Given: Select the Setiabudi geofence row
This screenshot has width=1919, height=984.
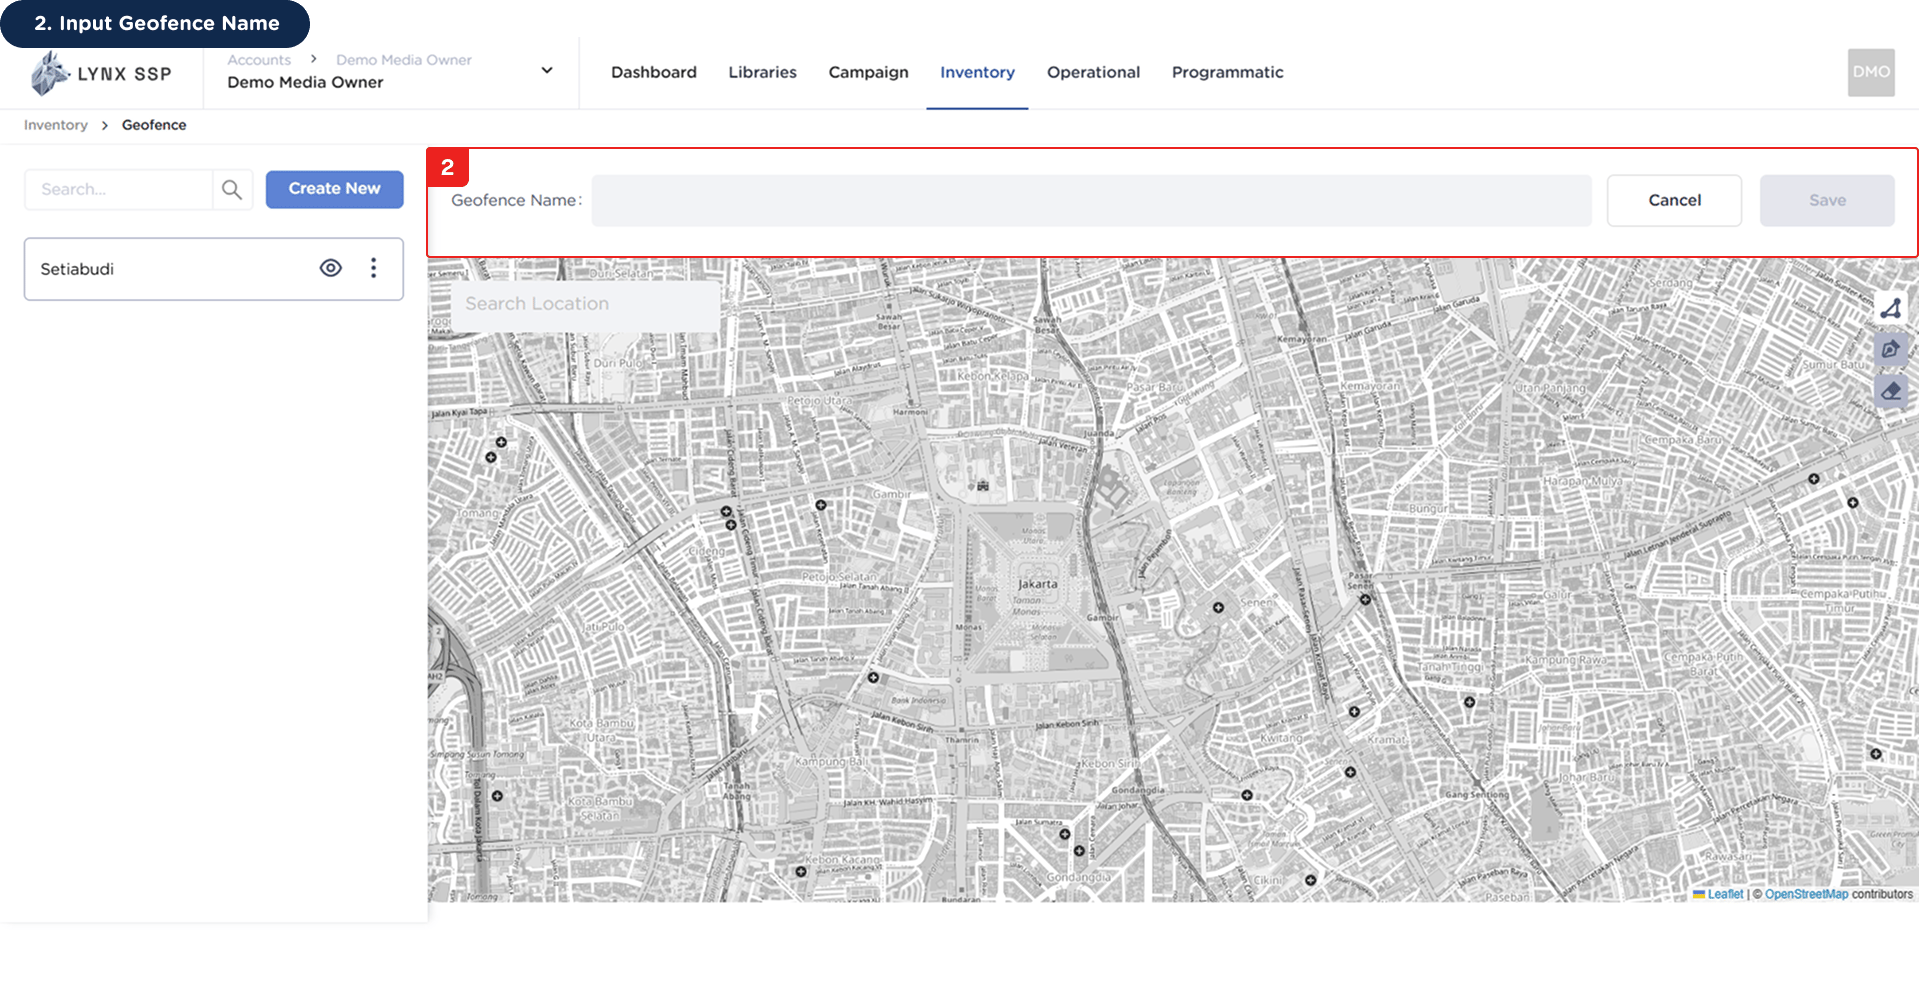Looking at the screenshot, I should [x=214, y=269].
